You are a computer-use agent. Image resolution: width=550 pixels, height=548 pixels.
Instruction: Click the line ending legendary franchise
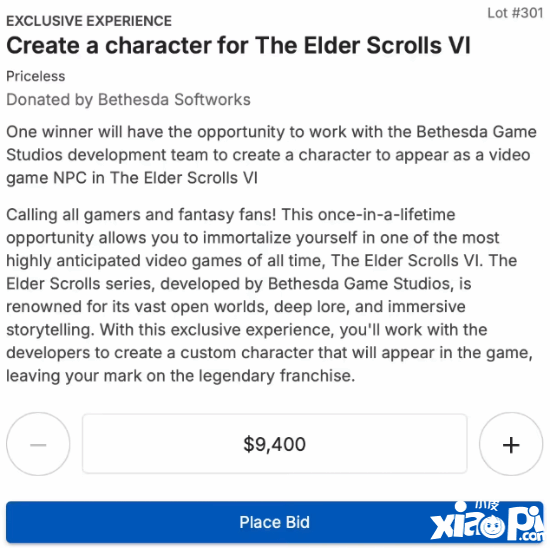click(x=181, y=376)
